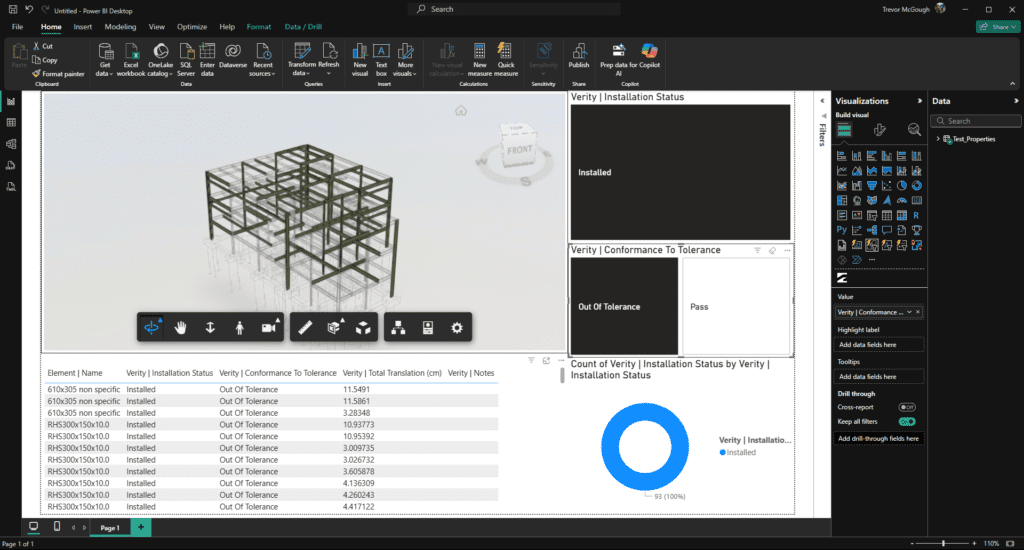Click the First person walk tool
Image resolution: width=1024 pixels, height=550 pixels.
tap(239, 327)
